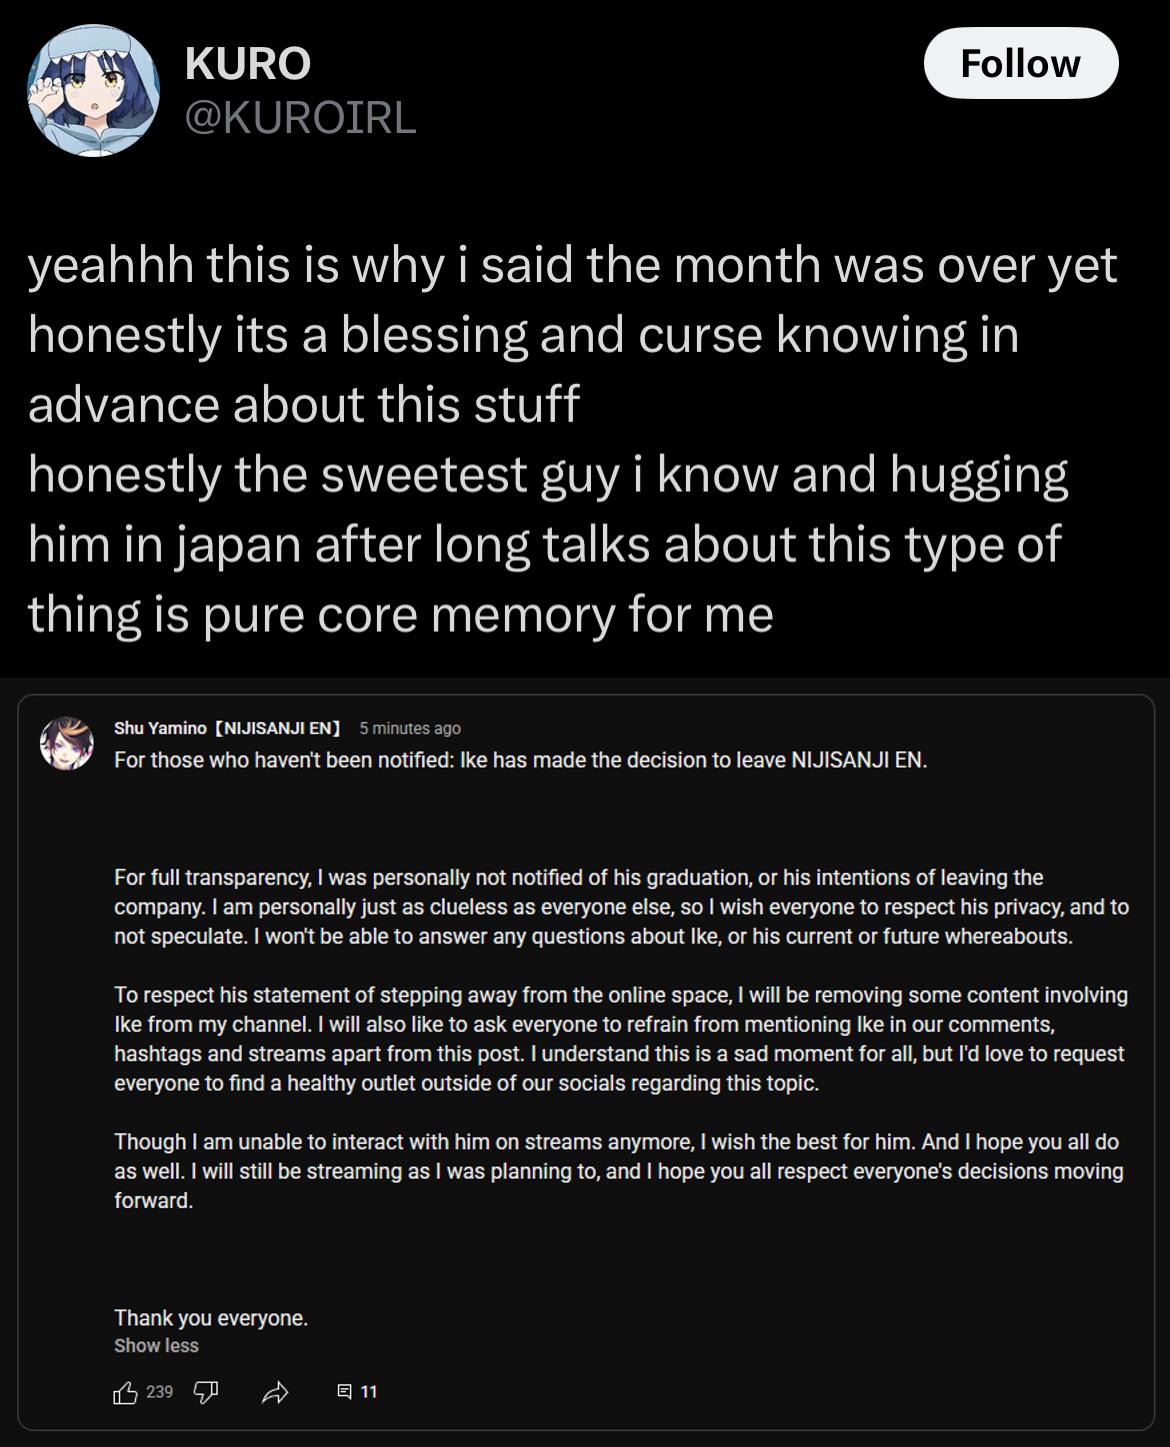Click the 239 likes count
The image size is (1170, 1447).
(x=159, y=1391)
